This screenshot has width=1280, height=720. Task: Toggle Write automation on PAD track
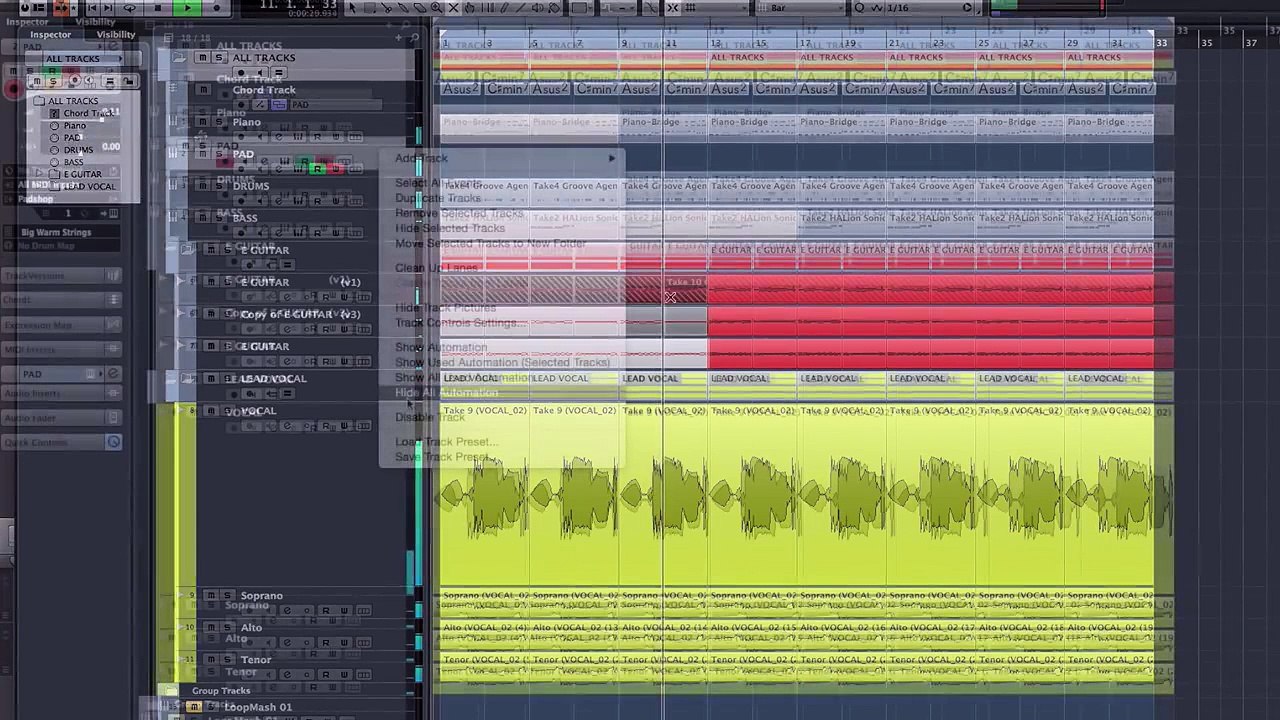(336, 168)
